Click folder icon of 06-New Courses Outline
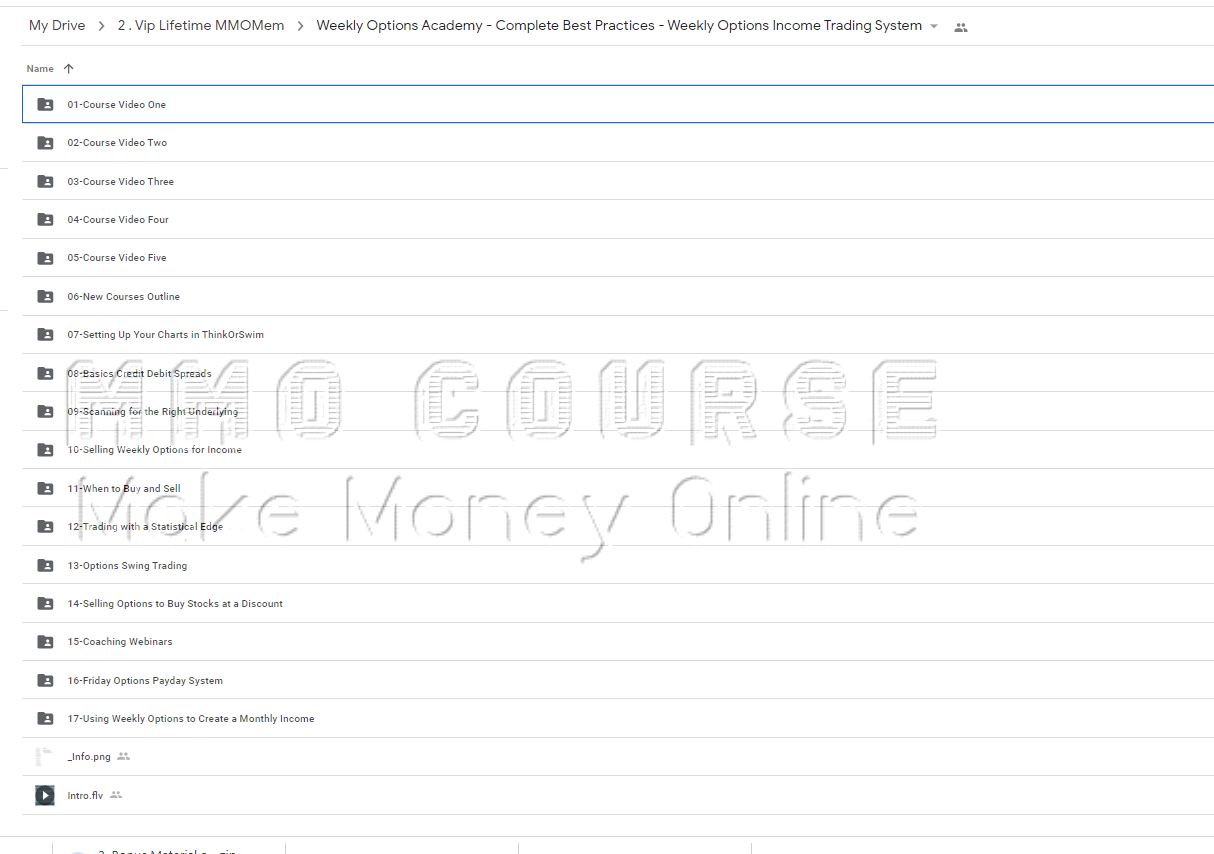The height and width of the screenshot is (854, 1214). pos(45,296)
